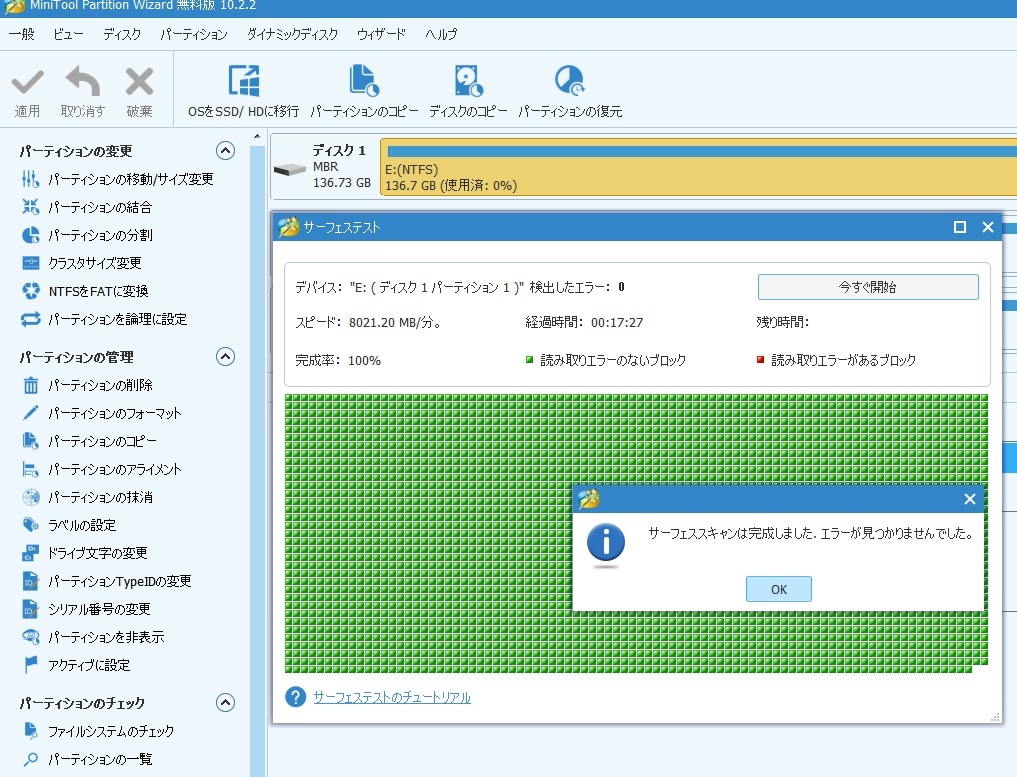Image resolution: width=1017 pixels, height=777 pixels.
Task: Collapse the パーティションの変更 section
Action: click(226, 152)
